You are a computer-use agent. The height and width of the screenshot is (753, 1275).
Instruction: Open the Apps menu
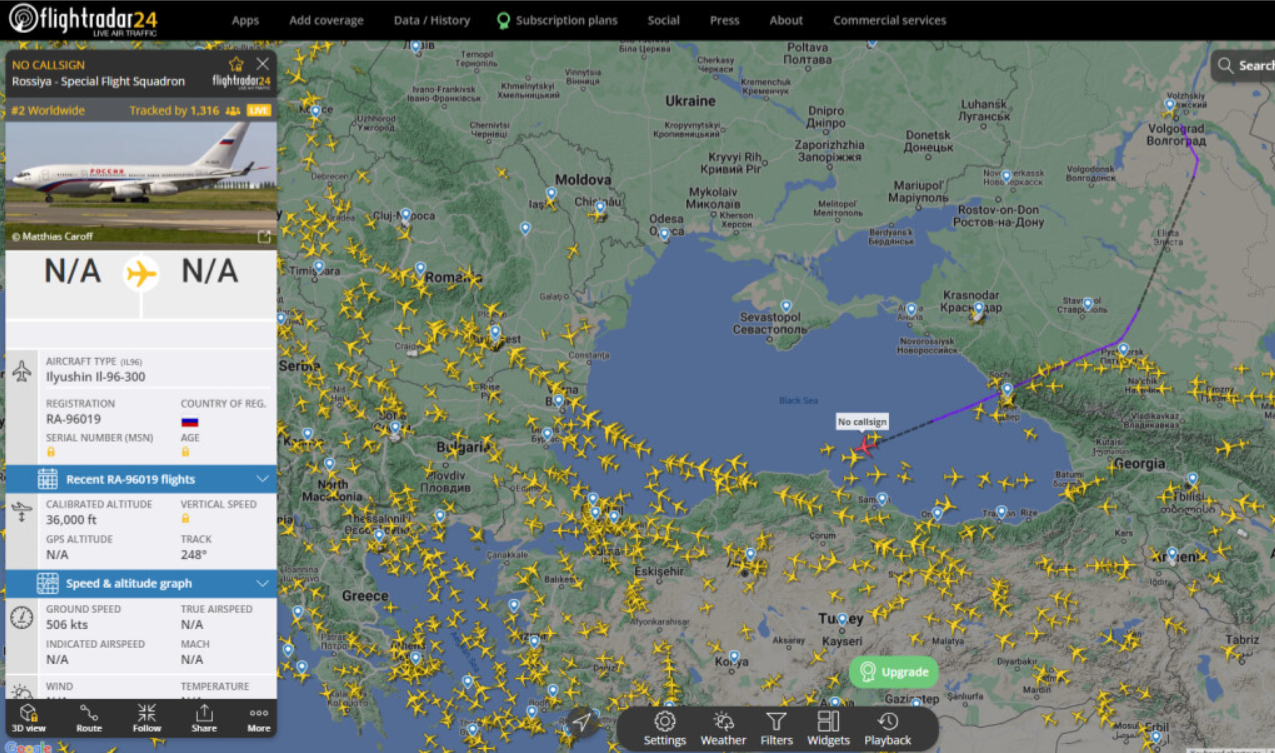click(245, 20)
